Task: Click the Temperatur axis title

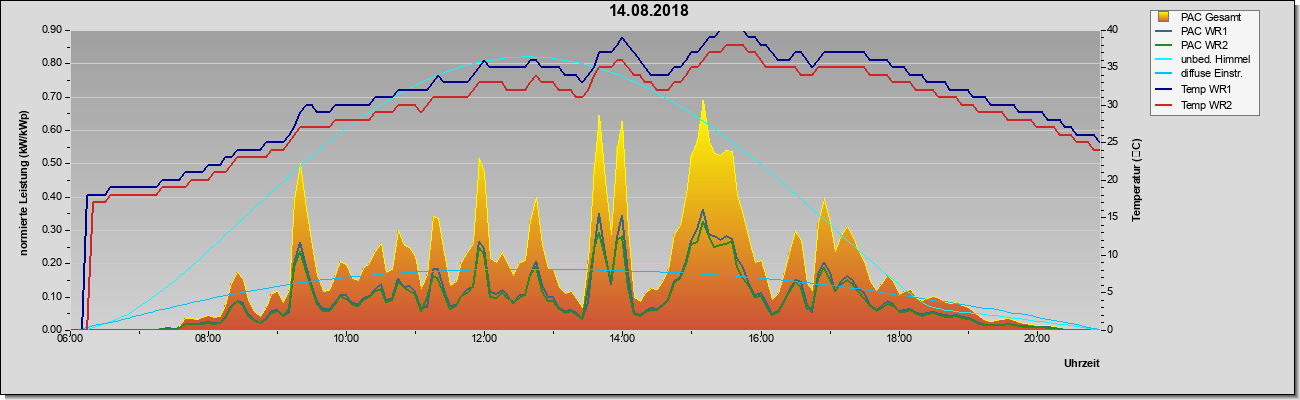Action: pyautogui.click(x=1137, y=180)
